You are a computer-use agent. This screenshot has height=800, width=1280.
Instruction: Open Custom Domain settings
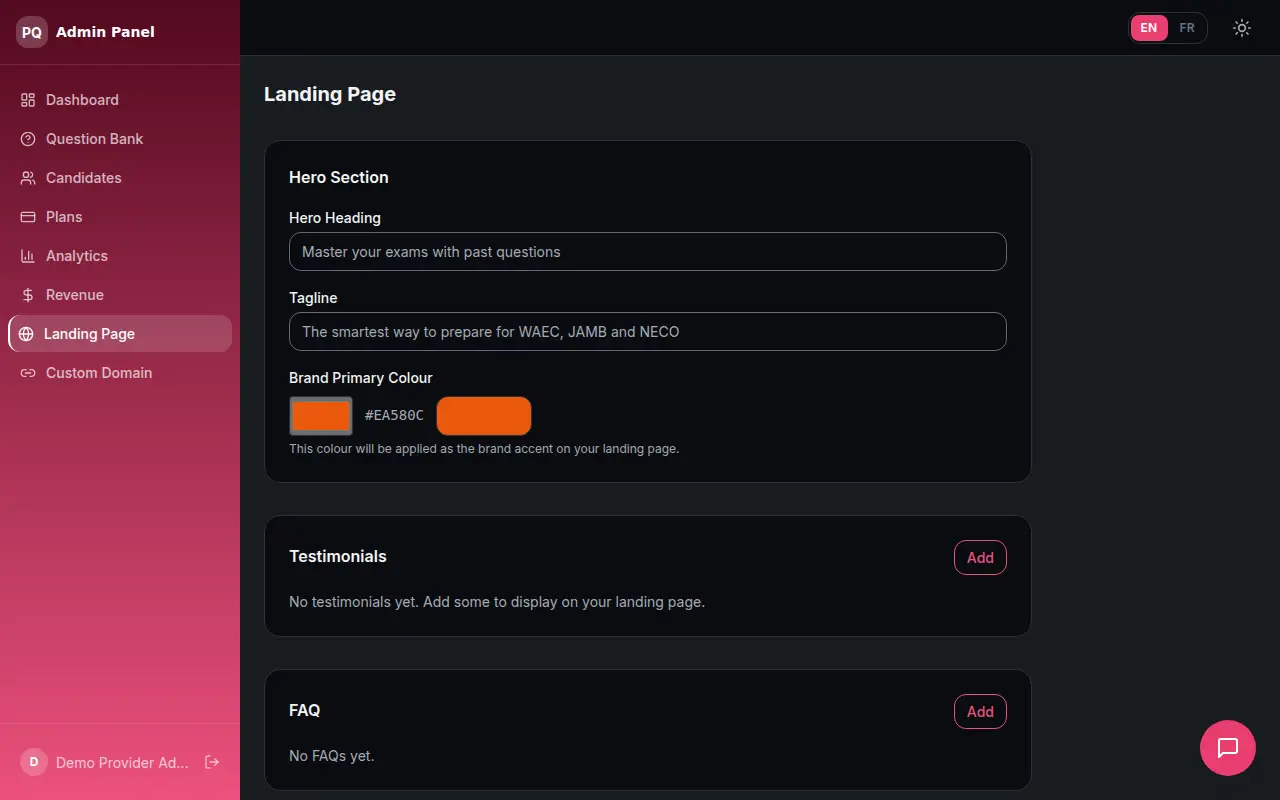pyautogui.click(x=120, y=373)
